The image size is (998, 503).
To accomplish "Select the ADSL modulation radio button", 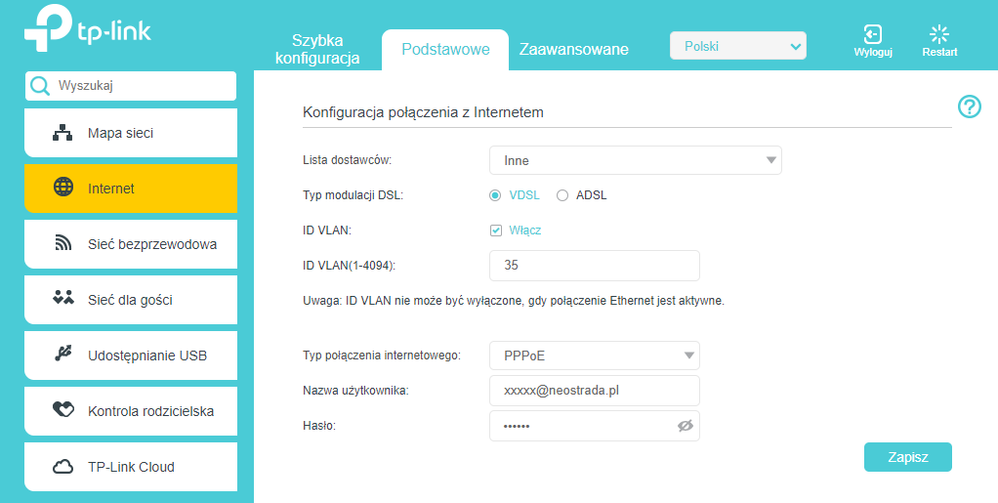I will coord(562,195).
